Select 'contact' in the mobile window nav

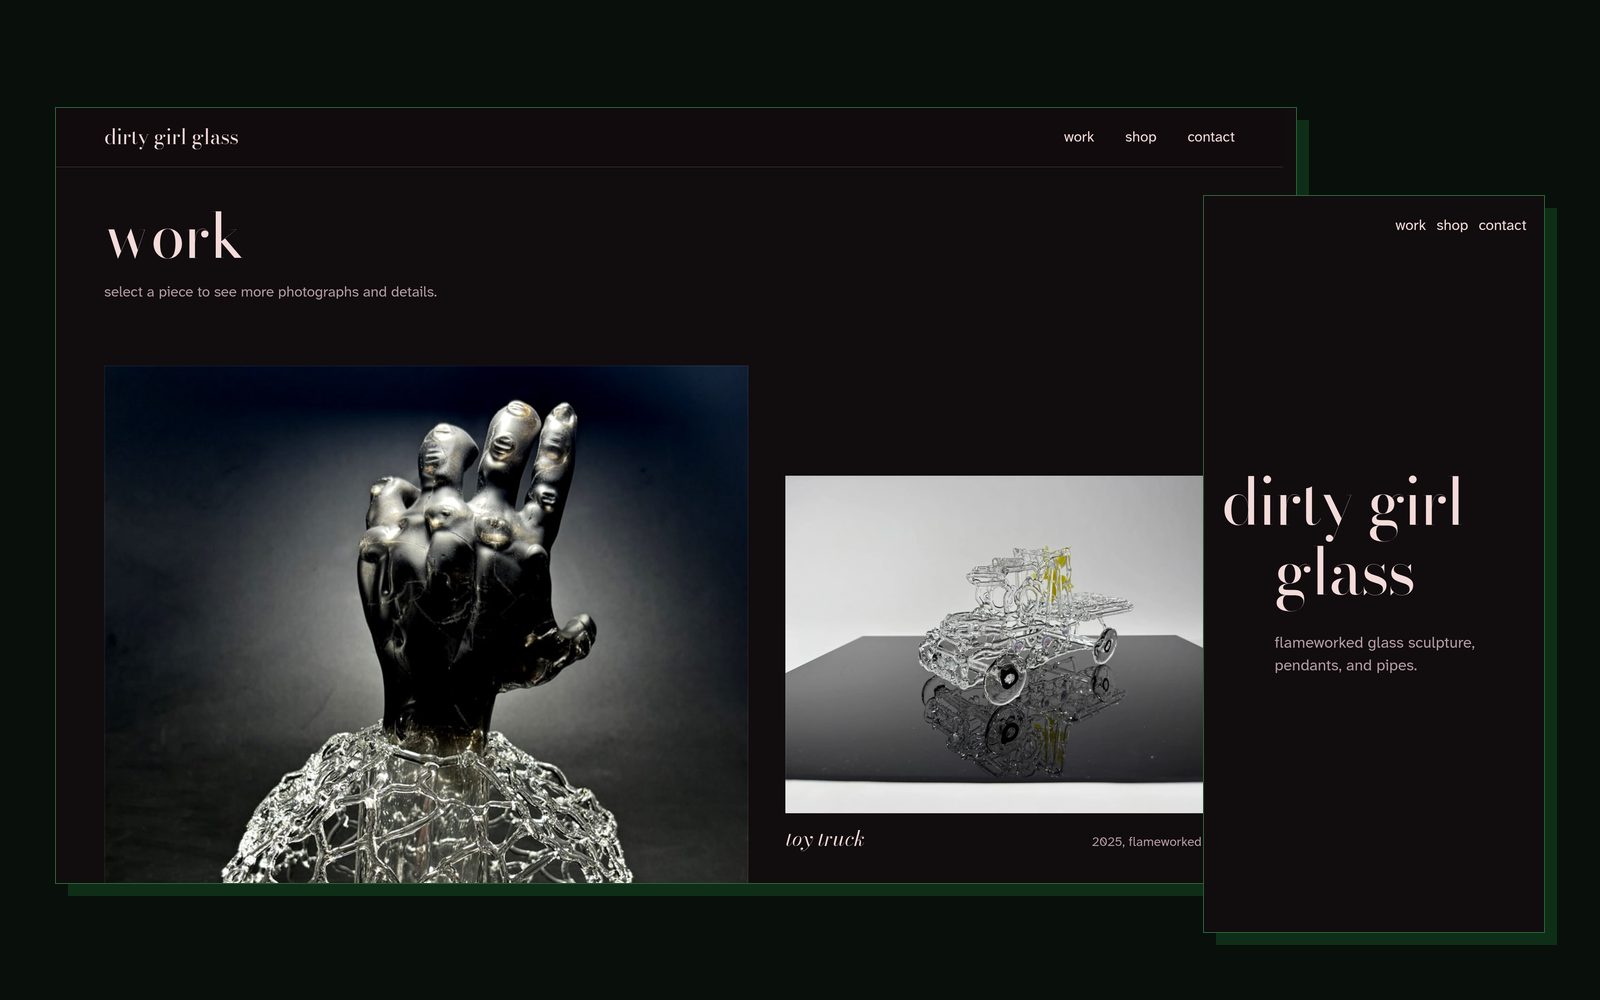(1502, 225)
